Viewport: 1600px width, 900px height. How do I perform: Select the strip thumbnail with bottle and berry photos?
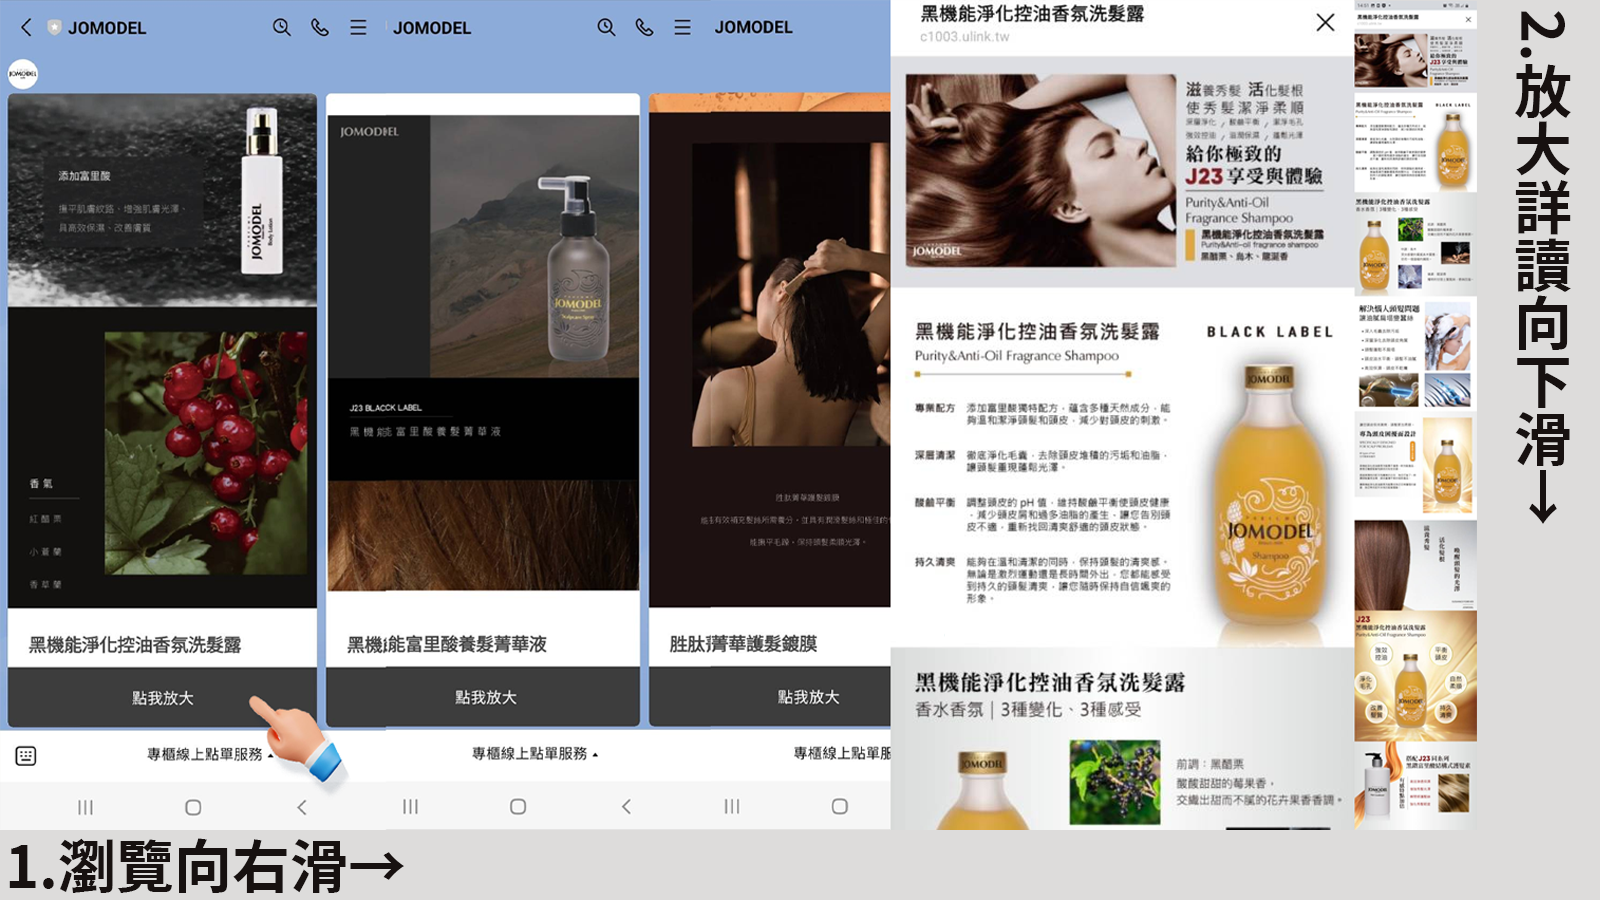(1415, 244)
